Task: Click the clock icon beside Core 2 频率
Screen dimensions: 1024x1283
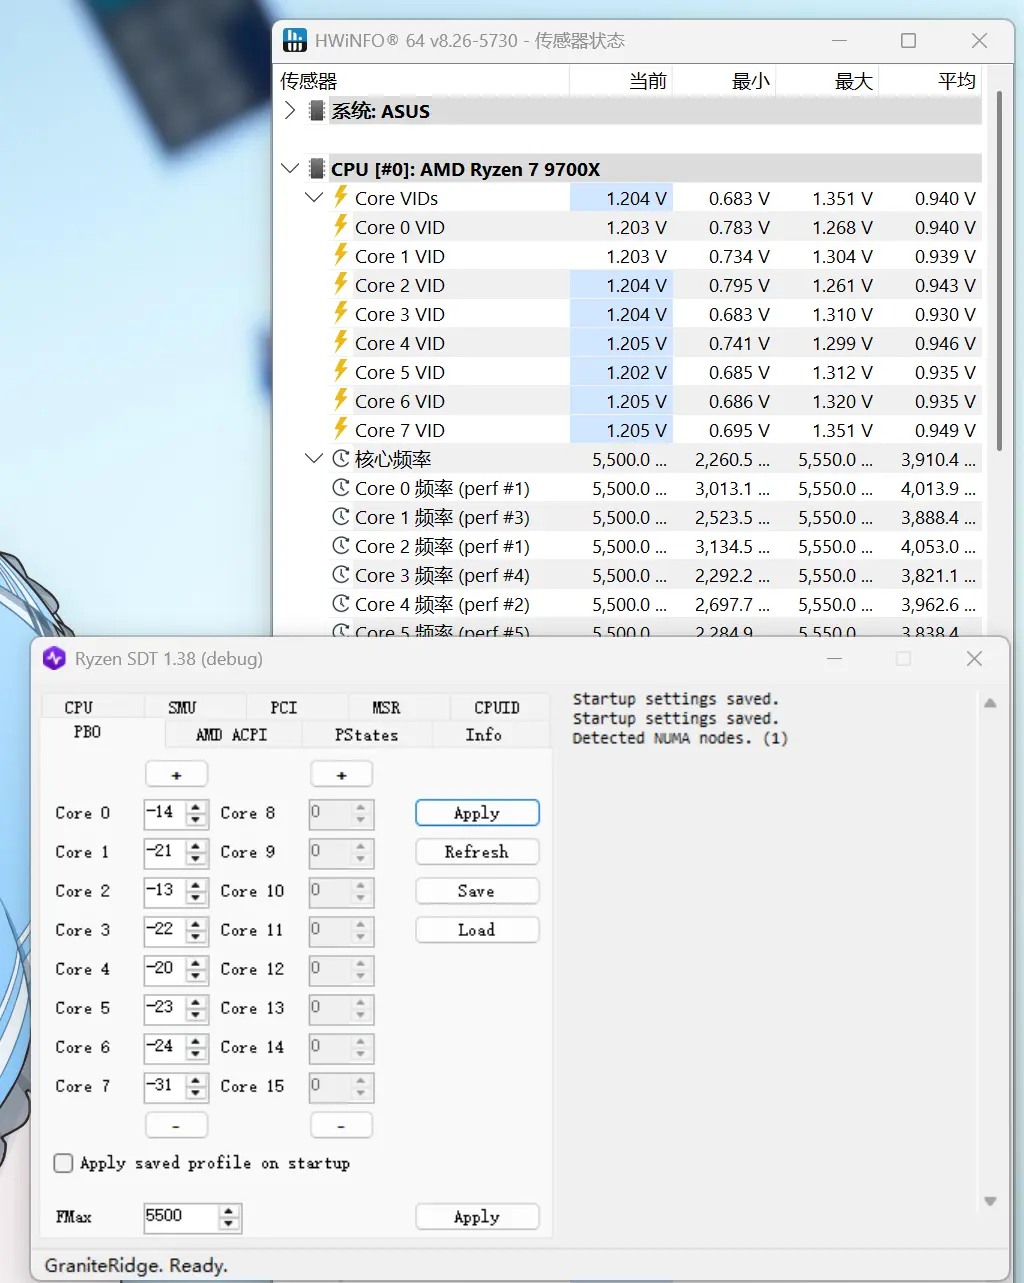Action: (x=341, y=546)
